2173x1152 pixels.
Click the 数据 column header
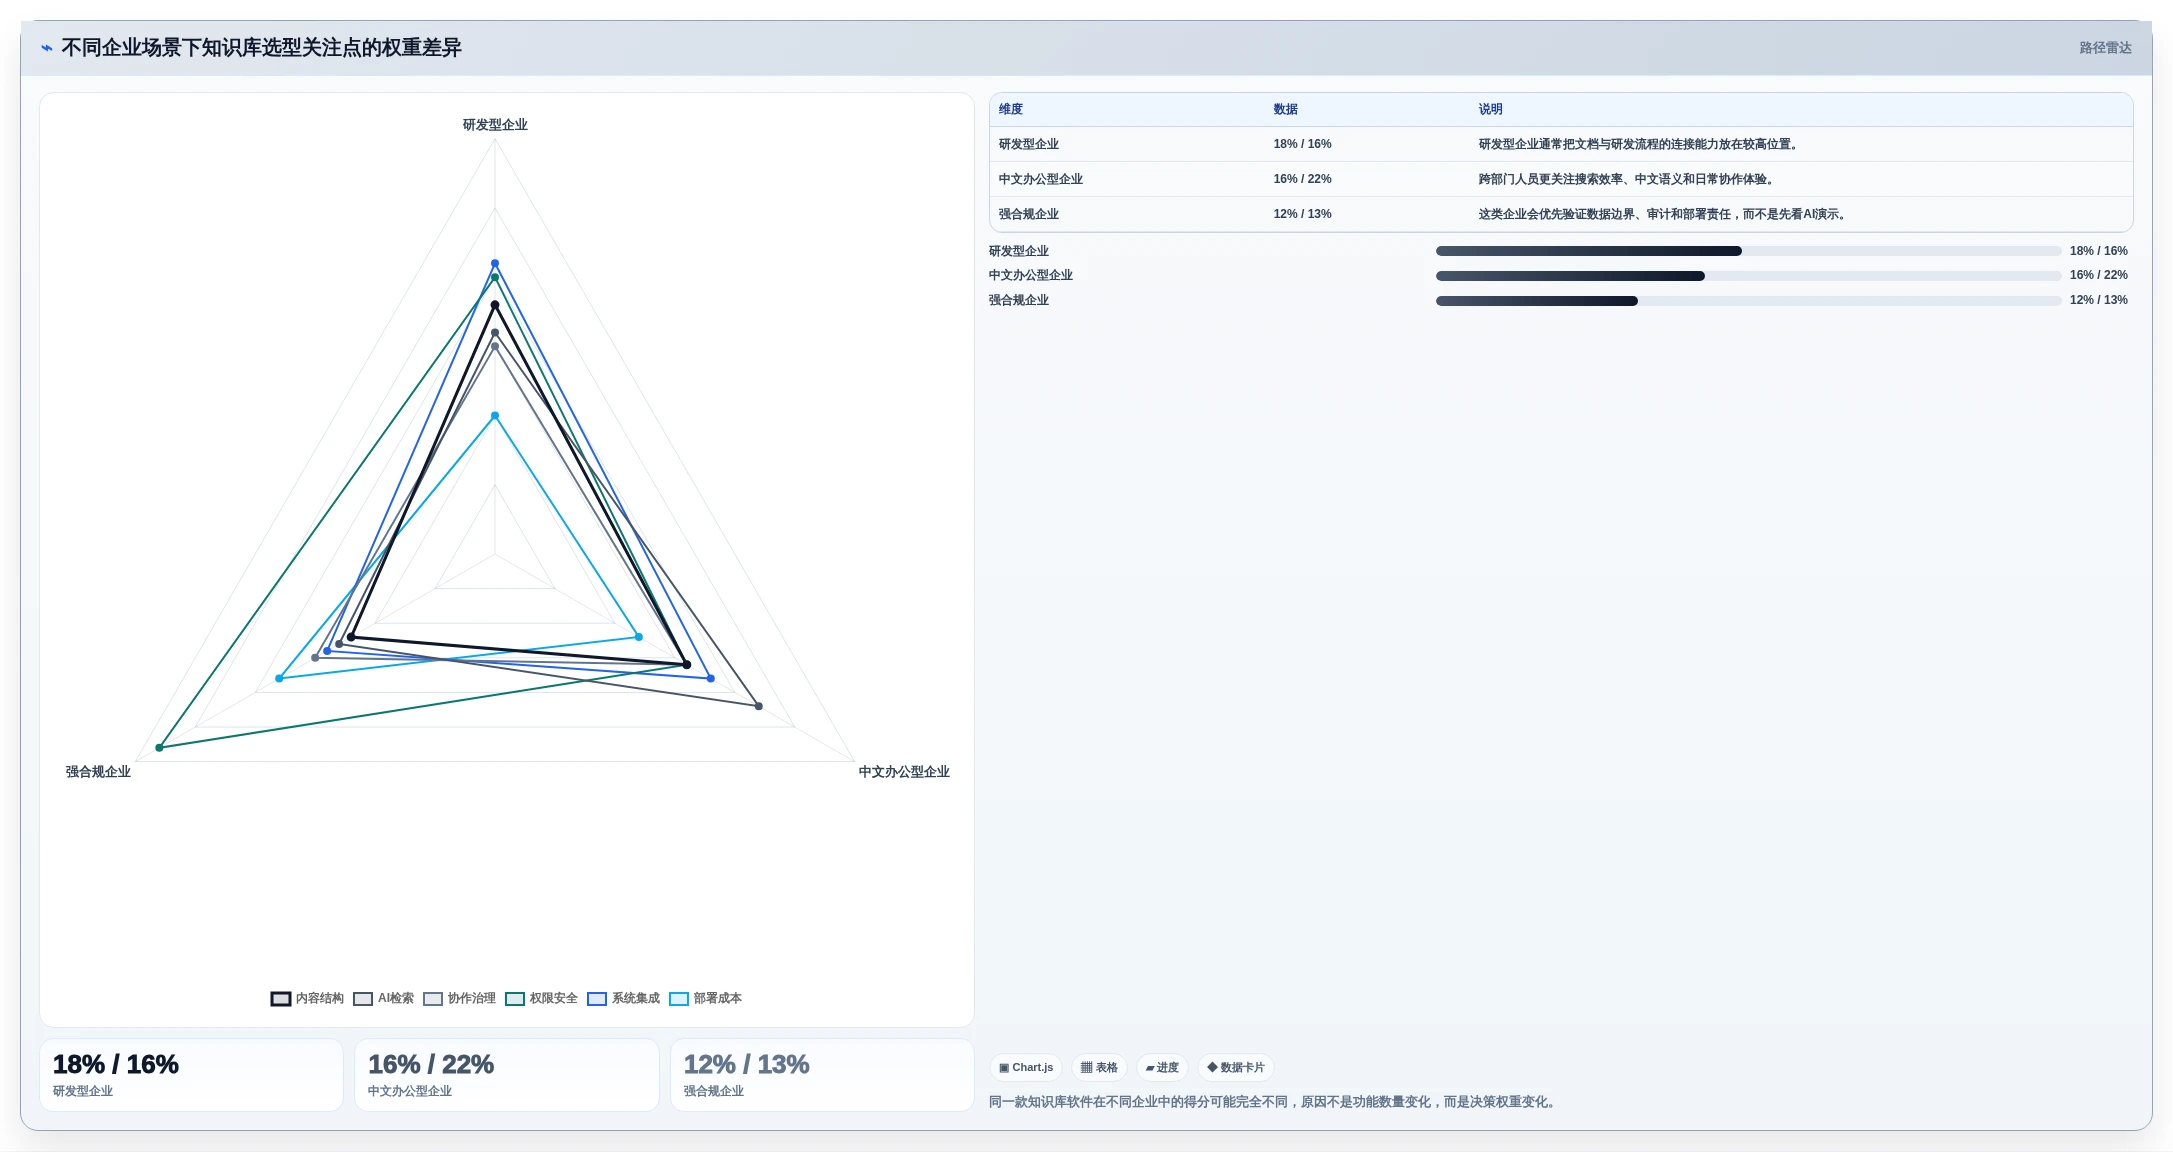1285,109
